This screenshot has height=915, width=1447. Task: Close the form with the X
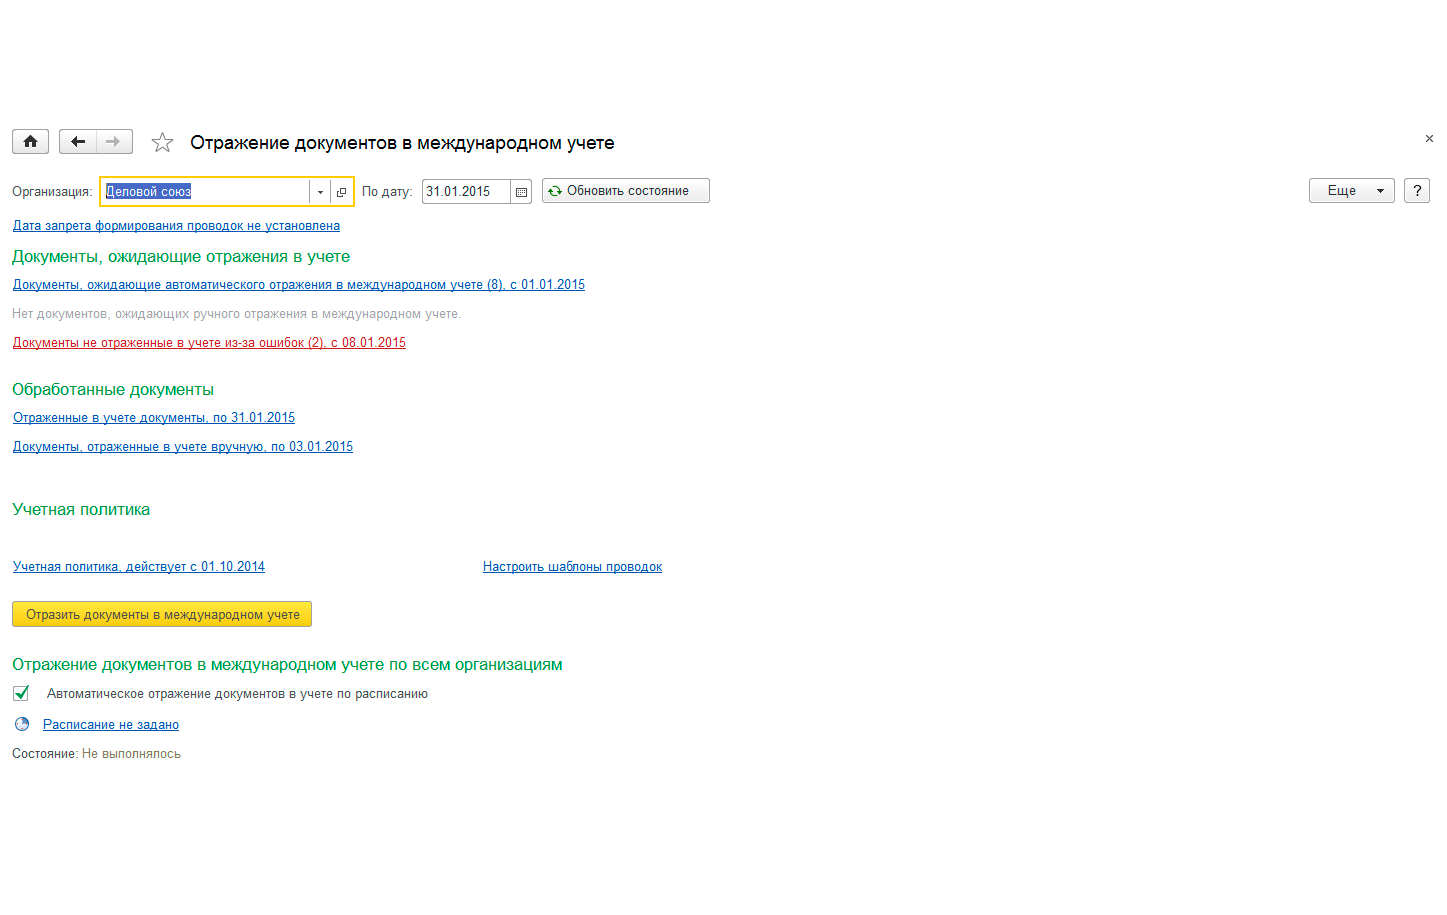[x=1429, y=139]
